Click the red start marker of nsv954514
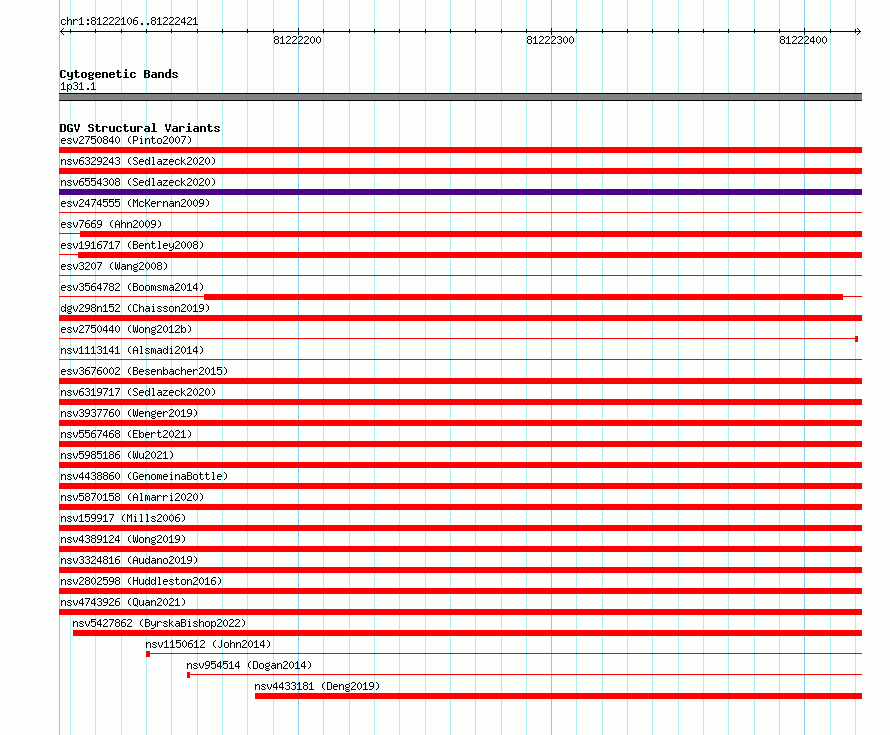 [x=188, y=675]
